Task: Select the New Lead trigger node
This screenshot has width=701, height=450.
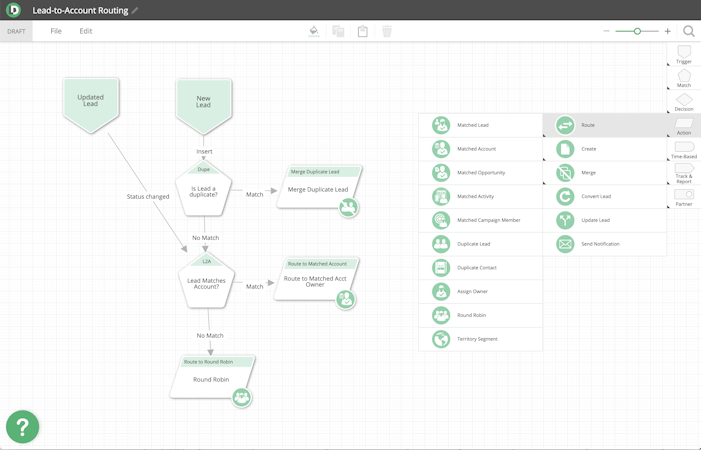Action: [203, 106]
